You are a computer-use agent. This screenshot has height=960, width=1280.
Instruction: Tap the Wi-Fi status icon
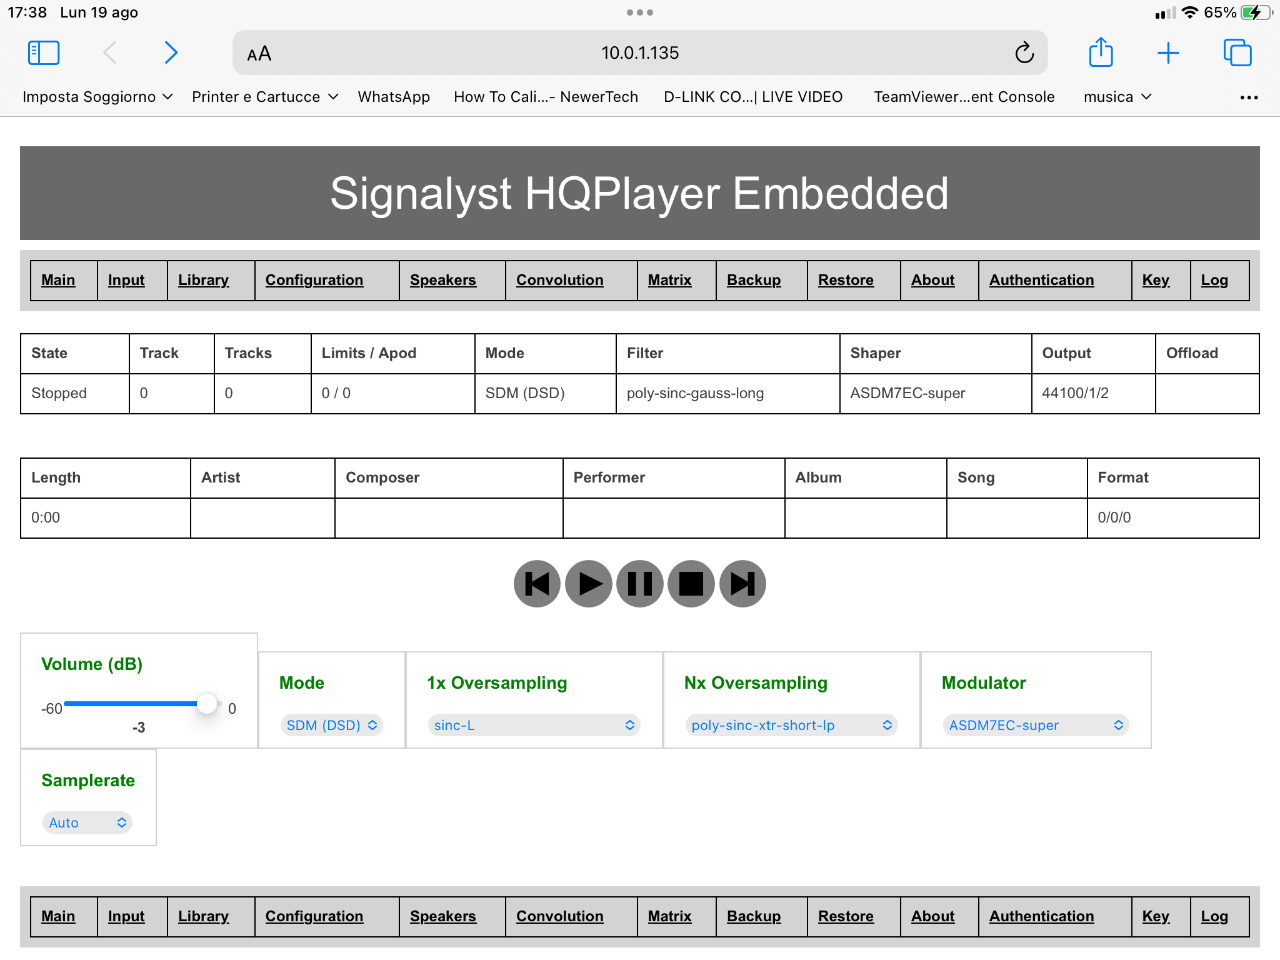pos(1190,13)
